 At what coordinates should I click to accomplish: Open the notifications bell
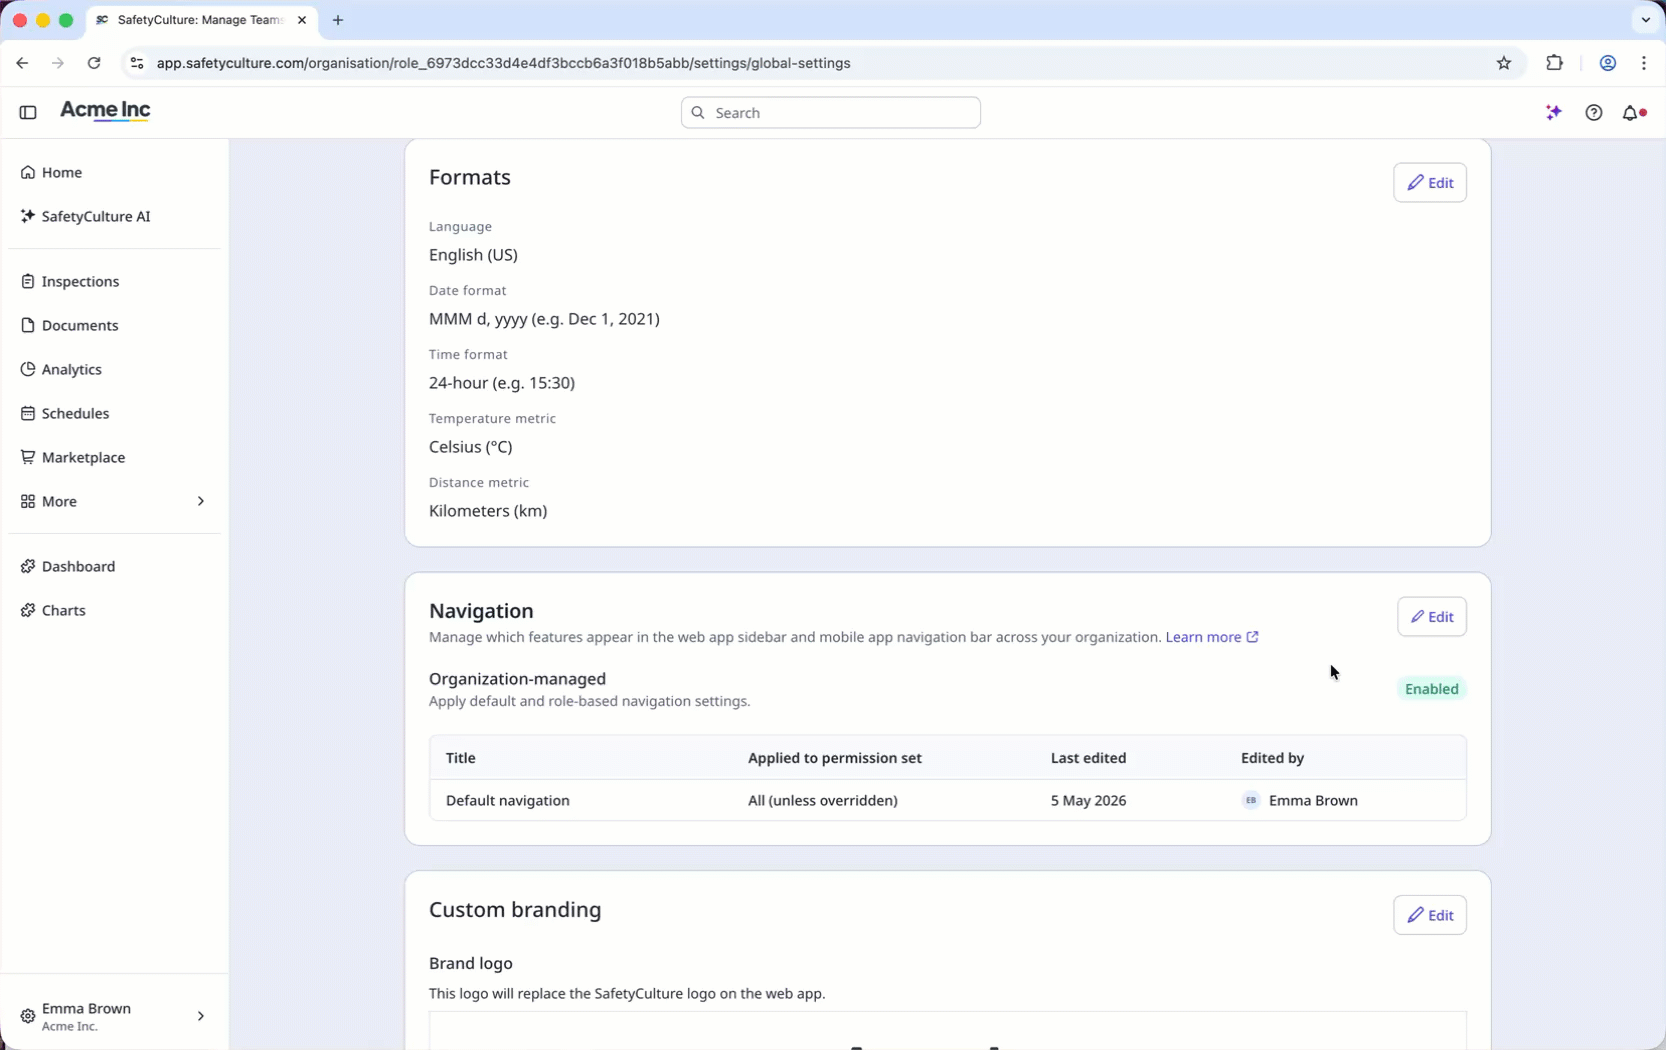pos(1633,113)
